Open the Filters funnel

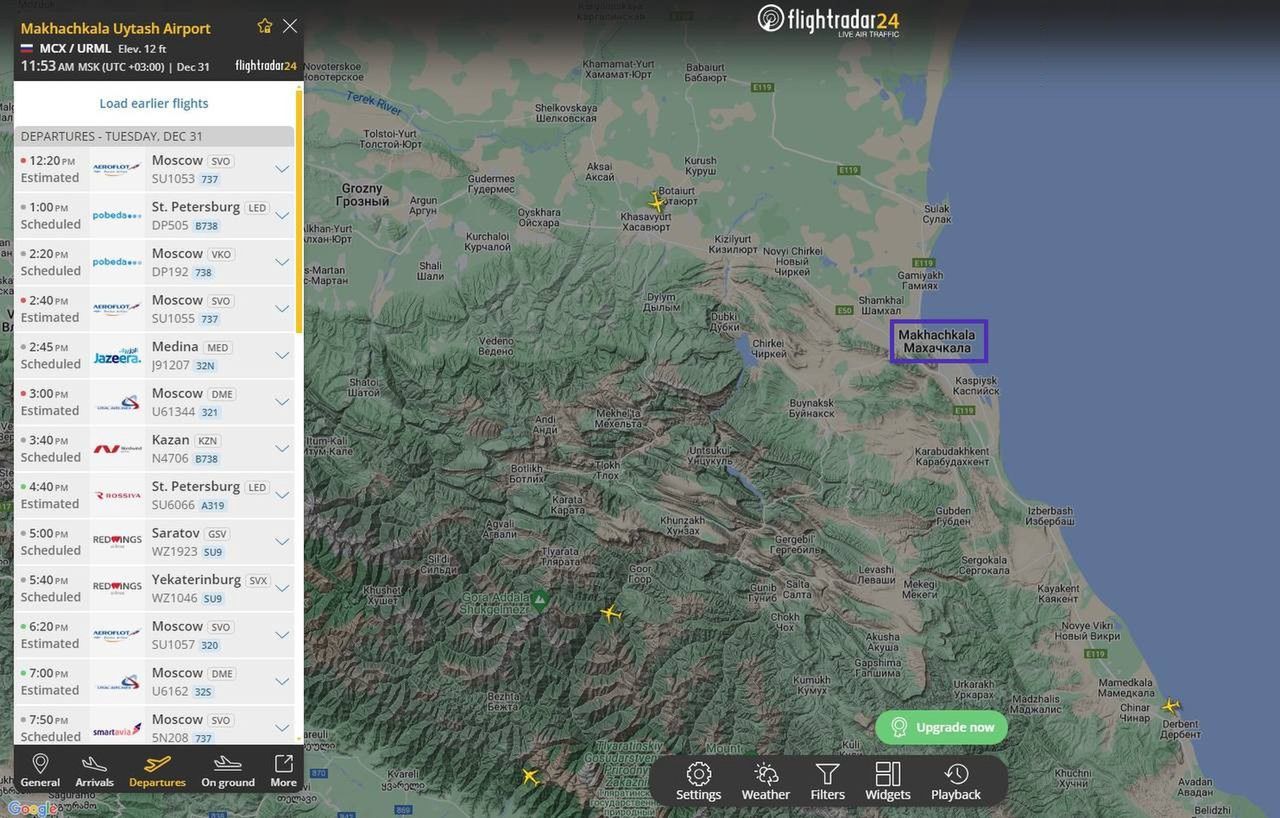click(x=827, y=781)
